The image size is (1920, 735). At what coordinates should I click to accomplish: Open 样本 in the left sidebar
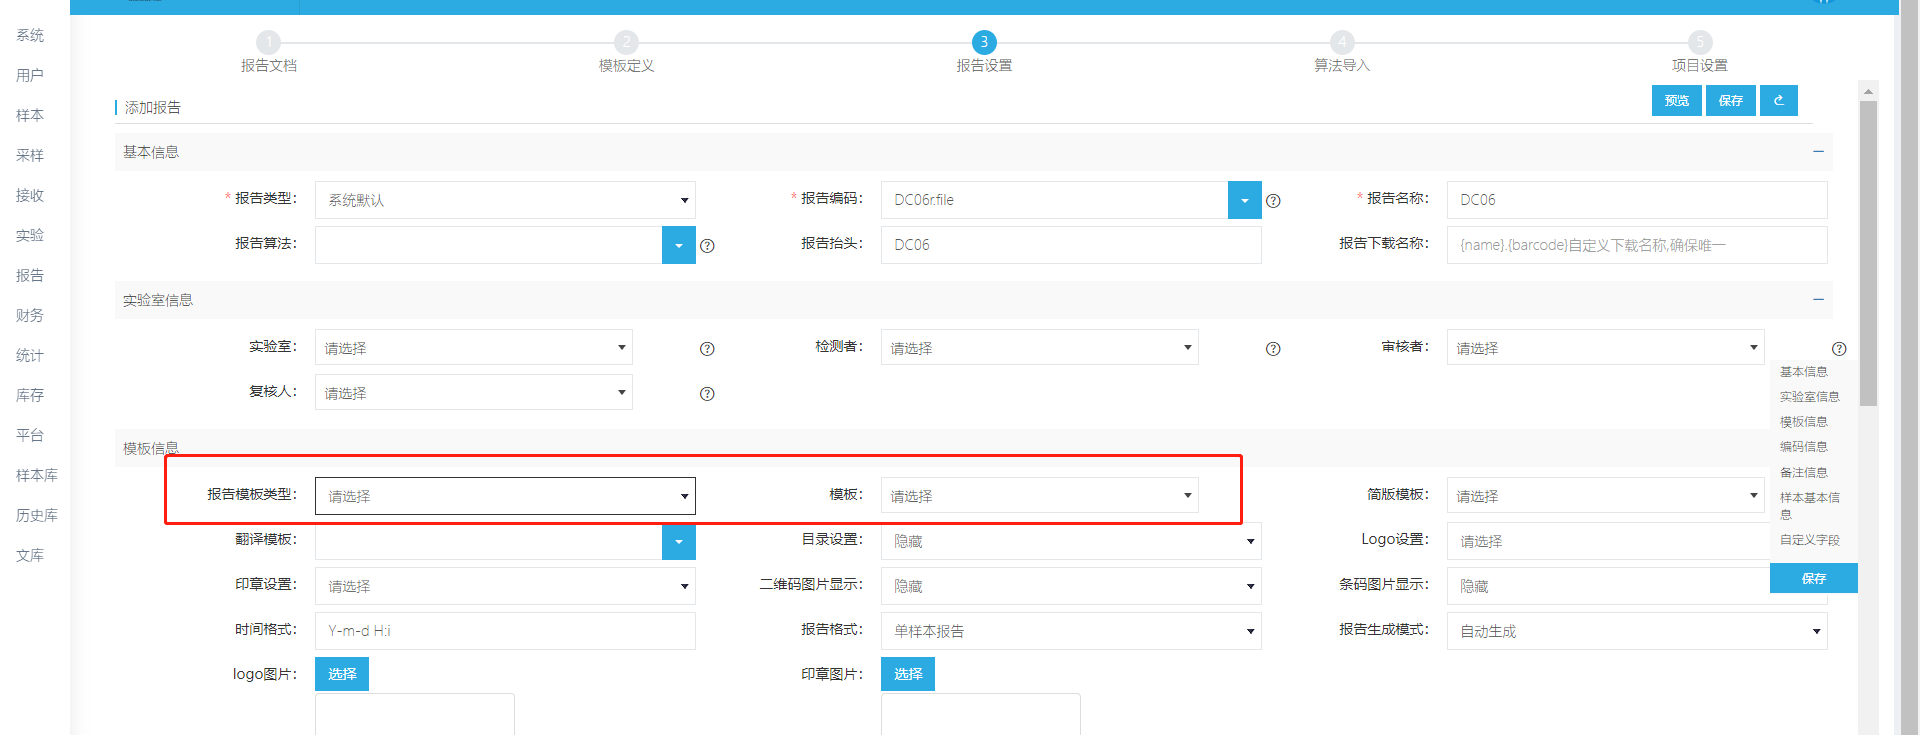30,115
